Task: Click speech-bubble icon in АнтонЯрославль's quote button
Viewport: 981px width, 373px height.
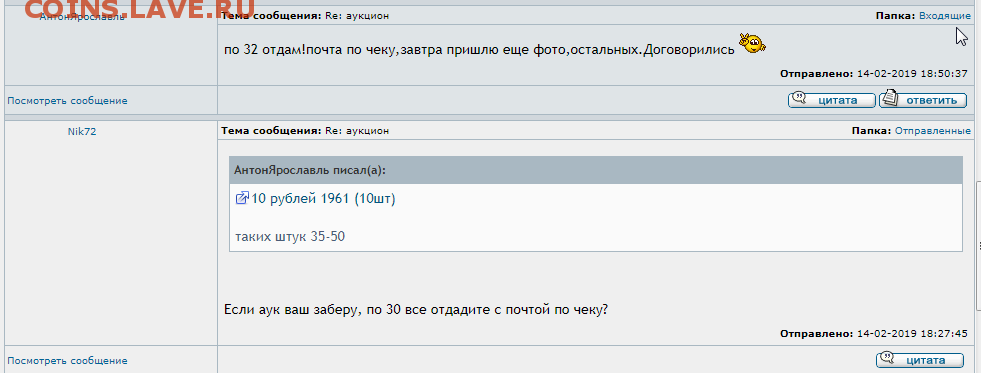Action: point(799,98)
